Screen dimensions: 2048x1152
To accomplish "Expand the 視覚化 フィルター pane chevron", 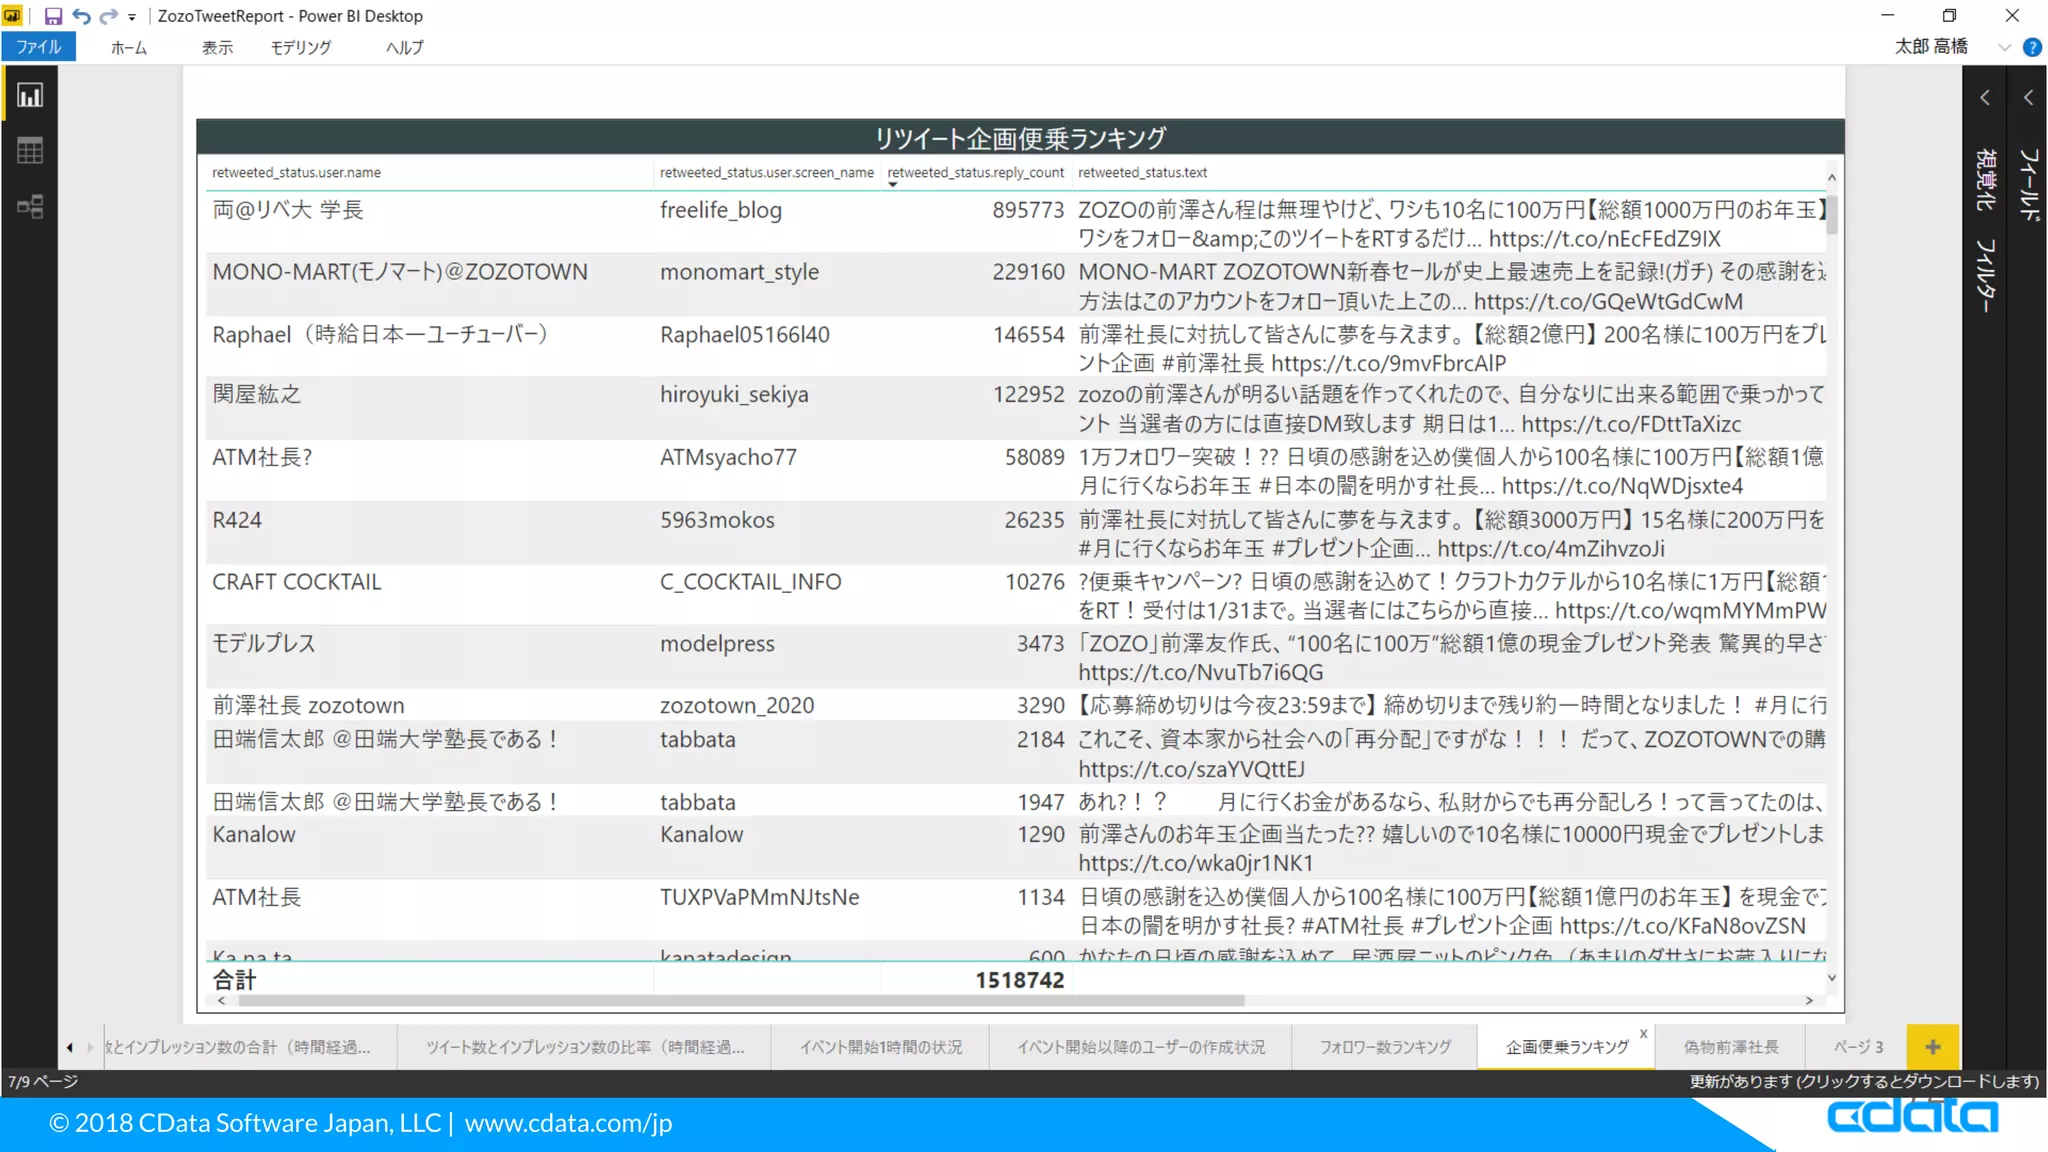I will [x=1985, y=97].
